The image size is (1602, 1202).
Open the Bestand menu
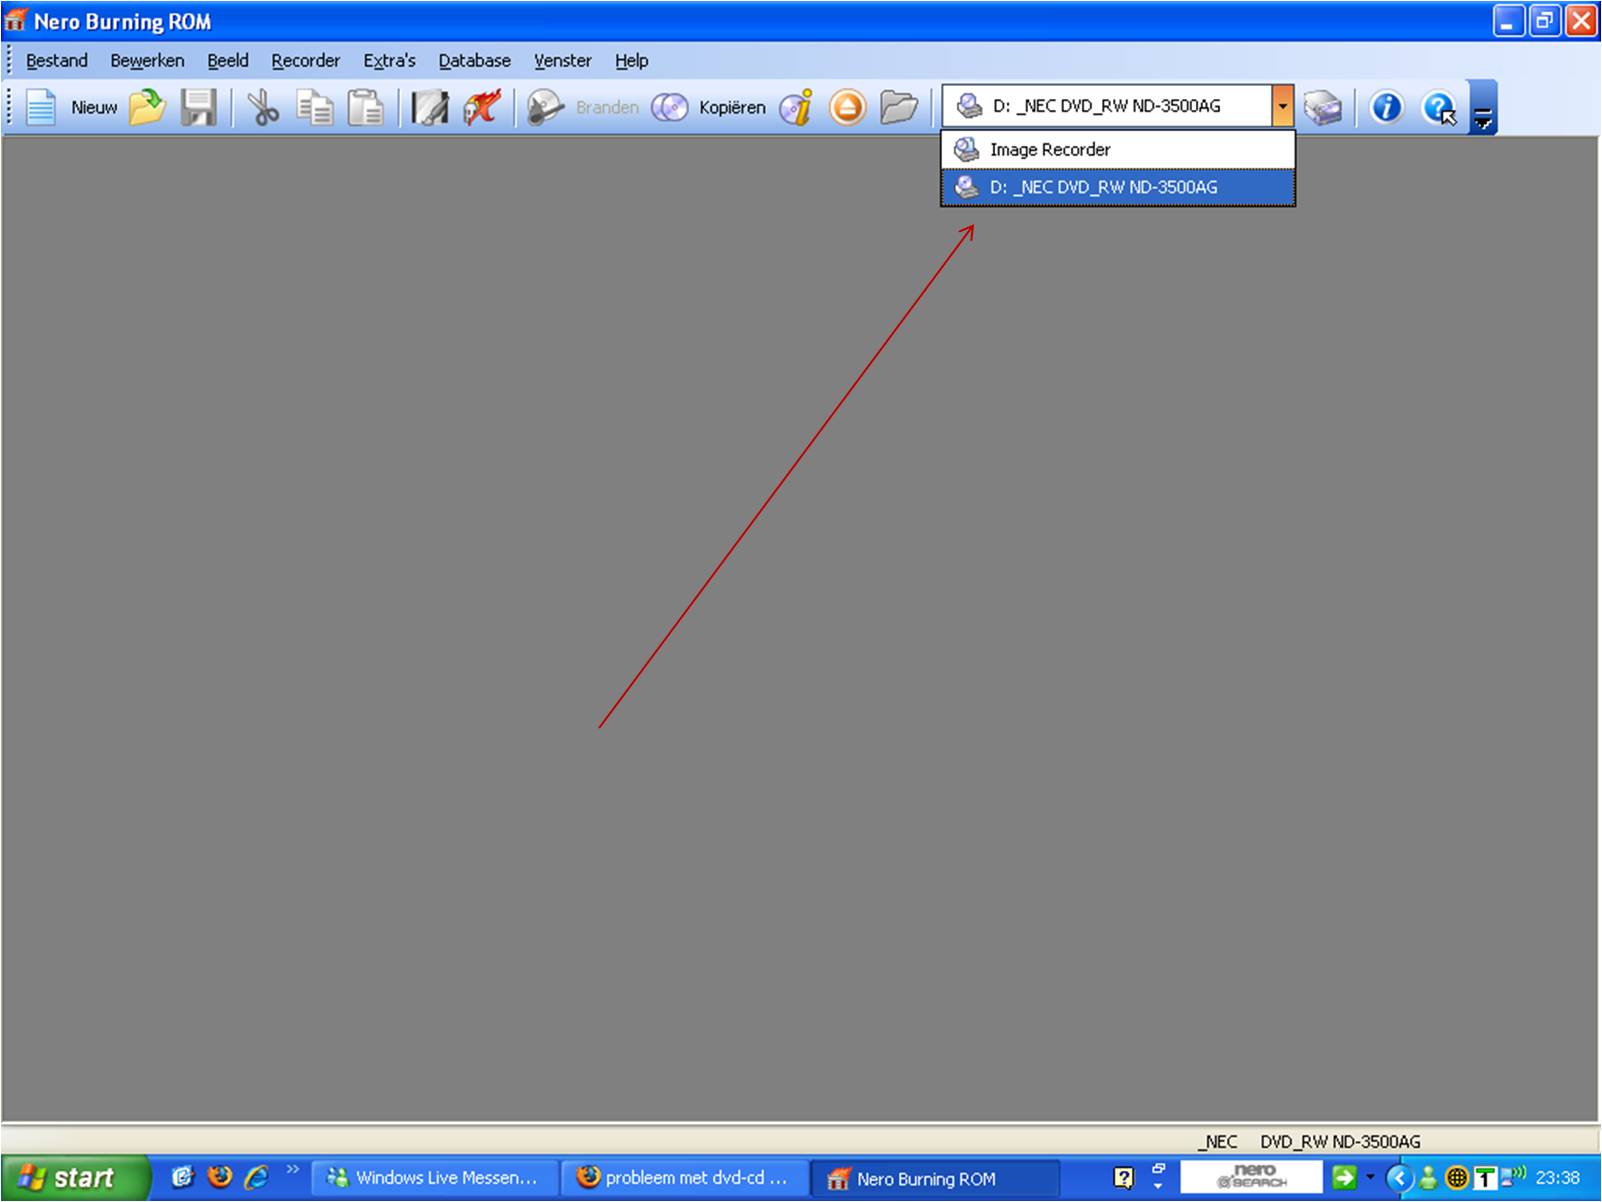point(57,61)
